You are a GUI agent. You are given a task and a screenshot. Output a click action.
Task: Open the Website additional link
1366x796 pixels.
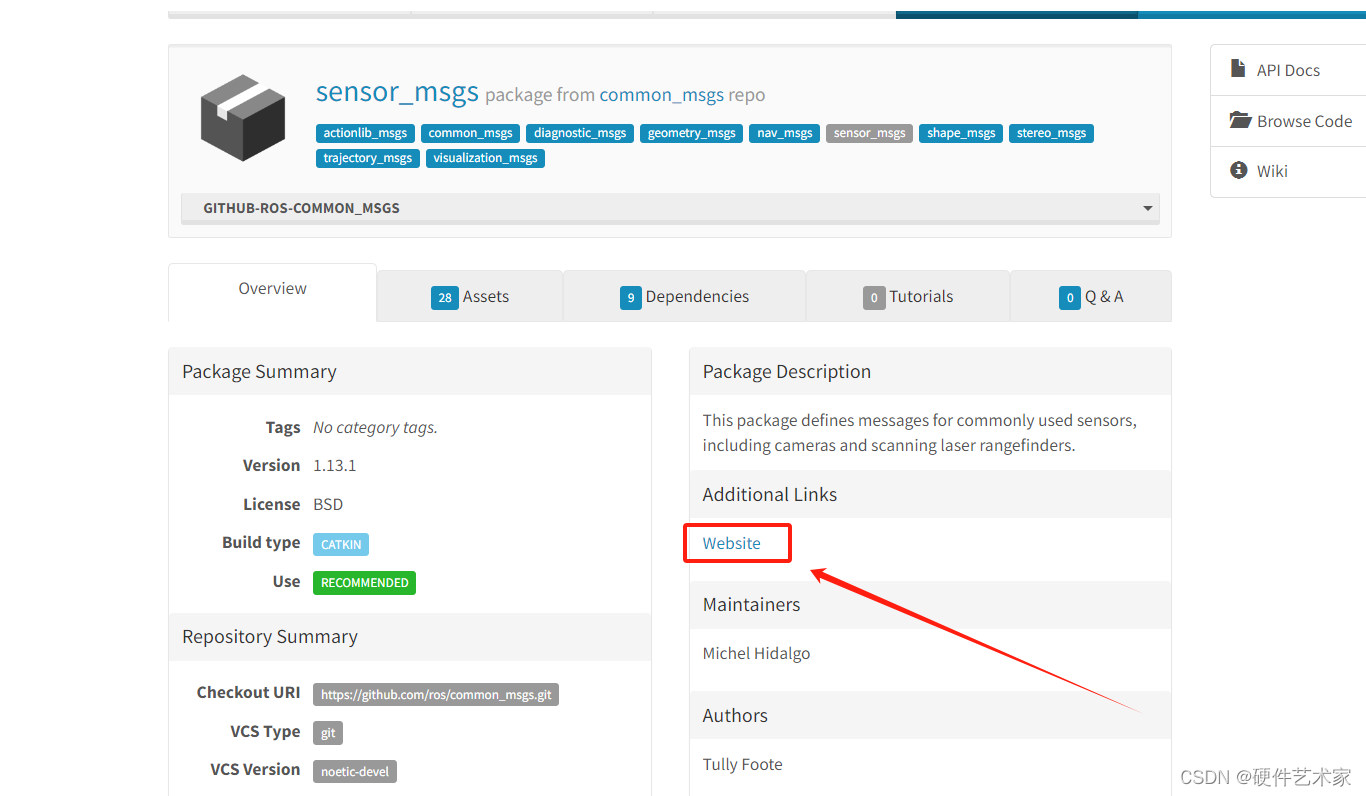(731, 543)
